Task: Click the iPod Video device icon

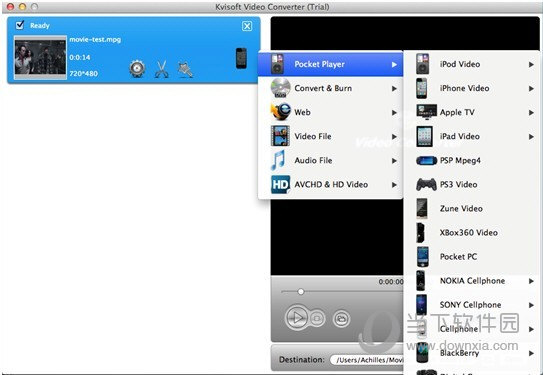Action: click(x=422, y=64)
